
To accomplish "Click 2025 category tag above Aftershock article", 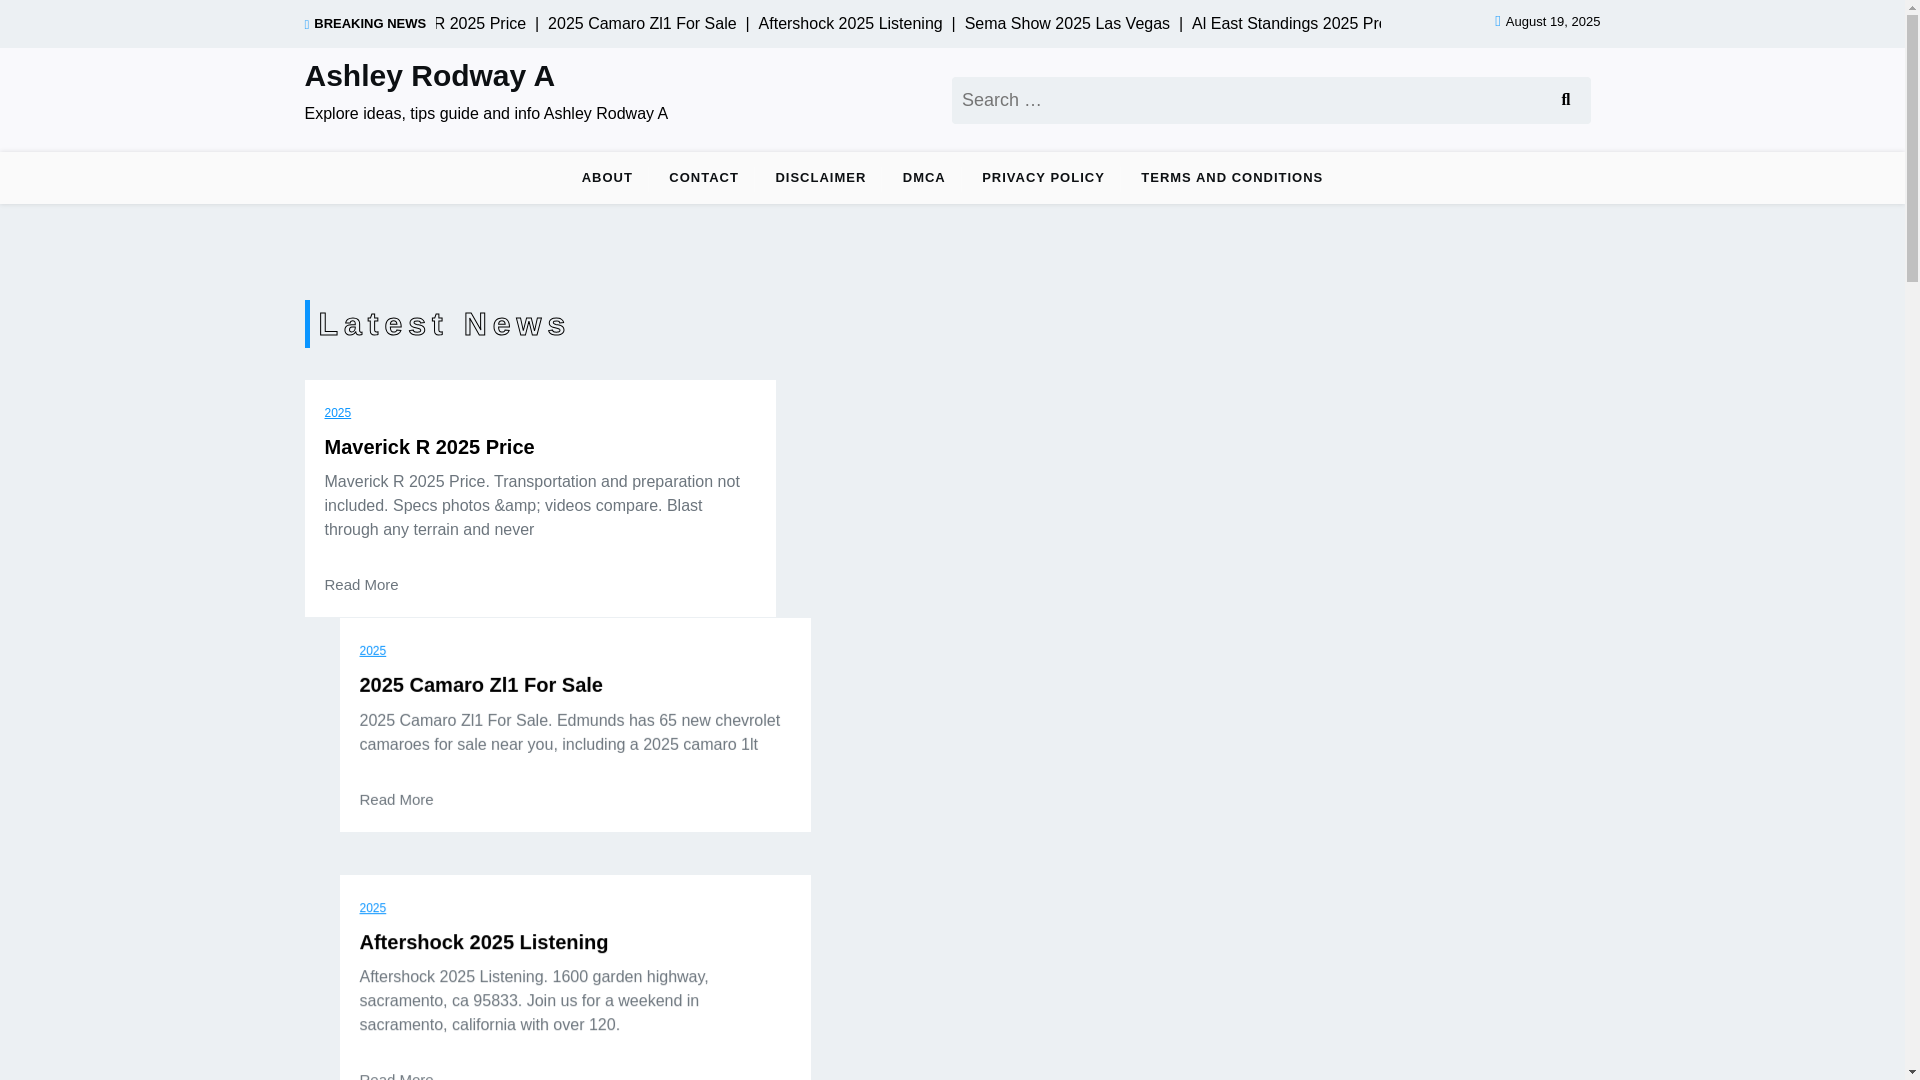I will tap(373, 908).
